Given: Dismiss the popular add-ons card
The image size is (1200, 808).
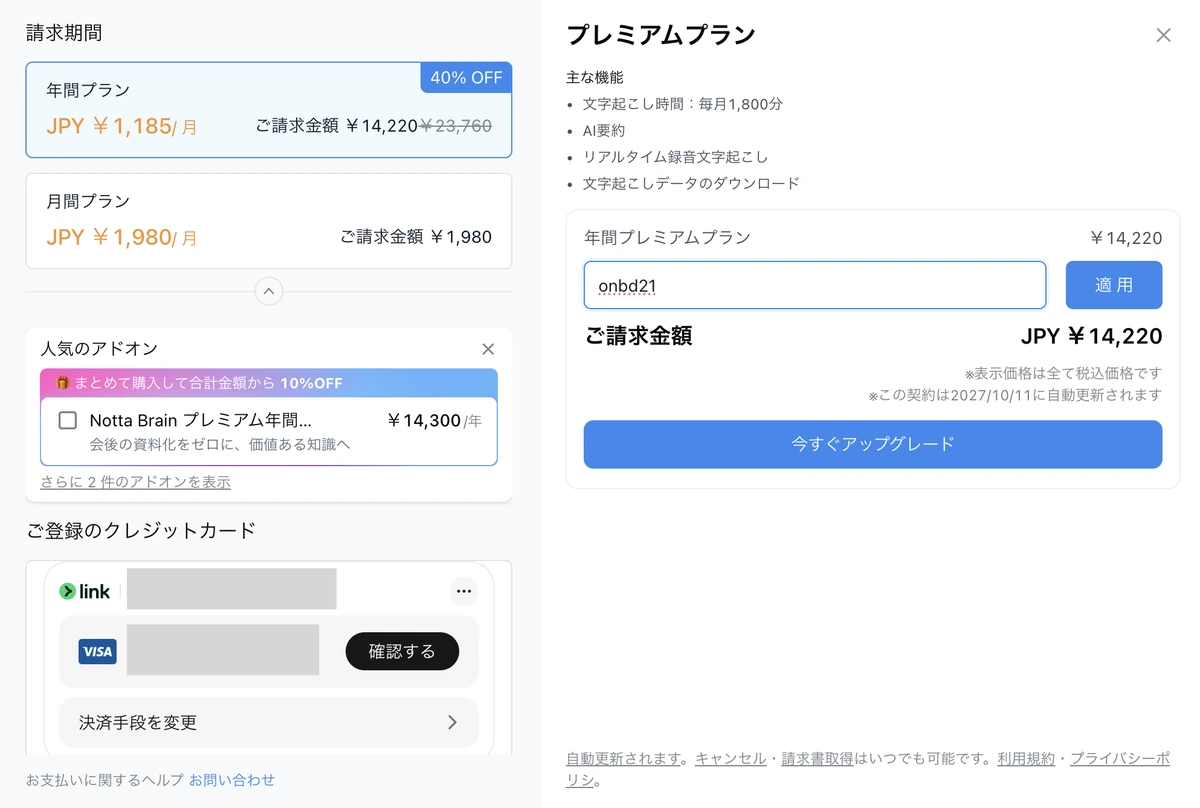Looking at the screenshot, I should (x=488, y=349).
